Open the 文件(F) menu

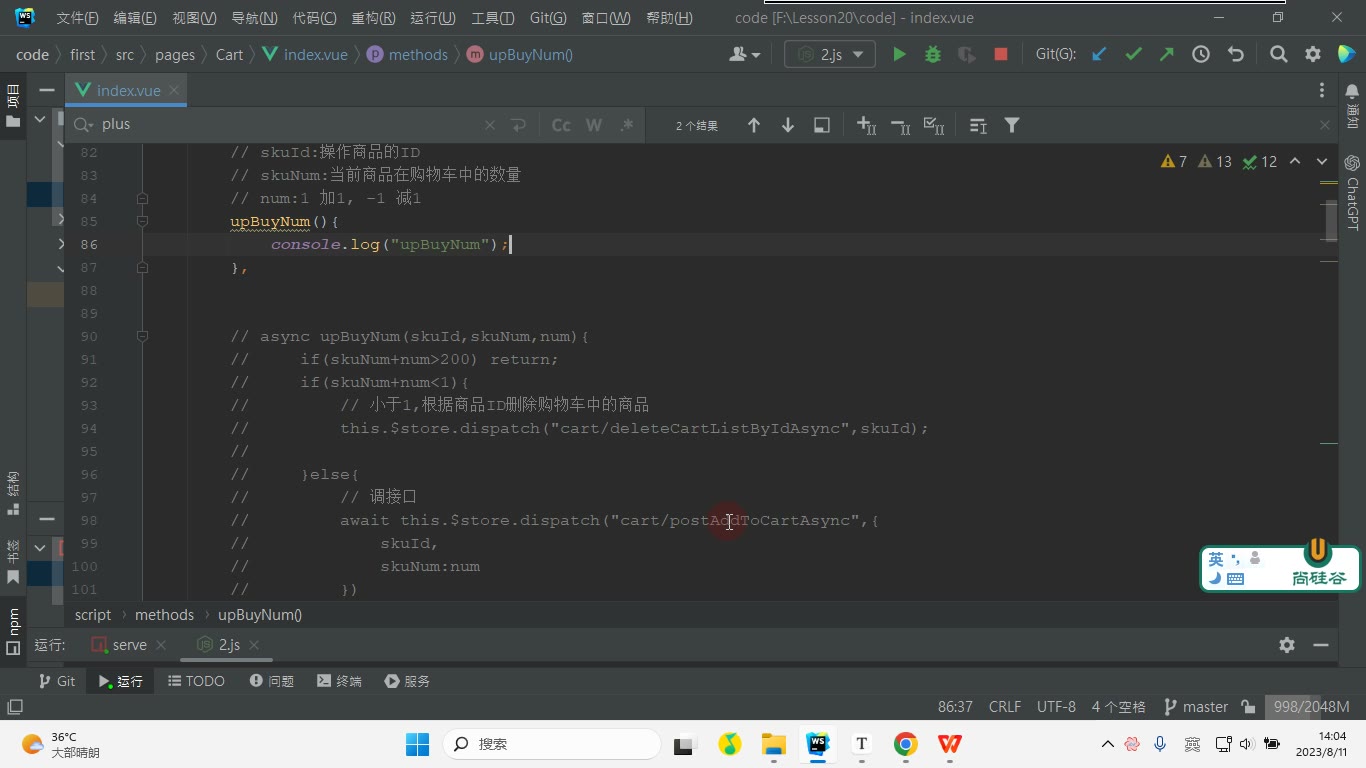tap(77, 18)
